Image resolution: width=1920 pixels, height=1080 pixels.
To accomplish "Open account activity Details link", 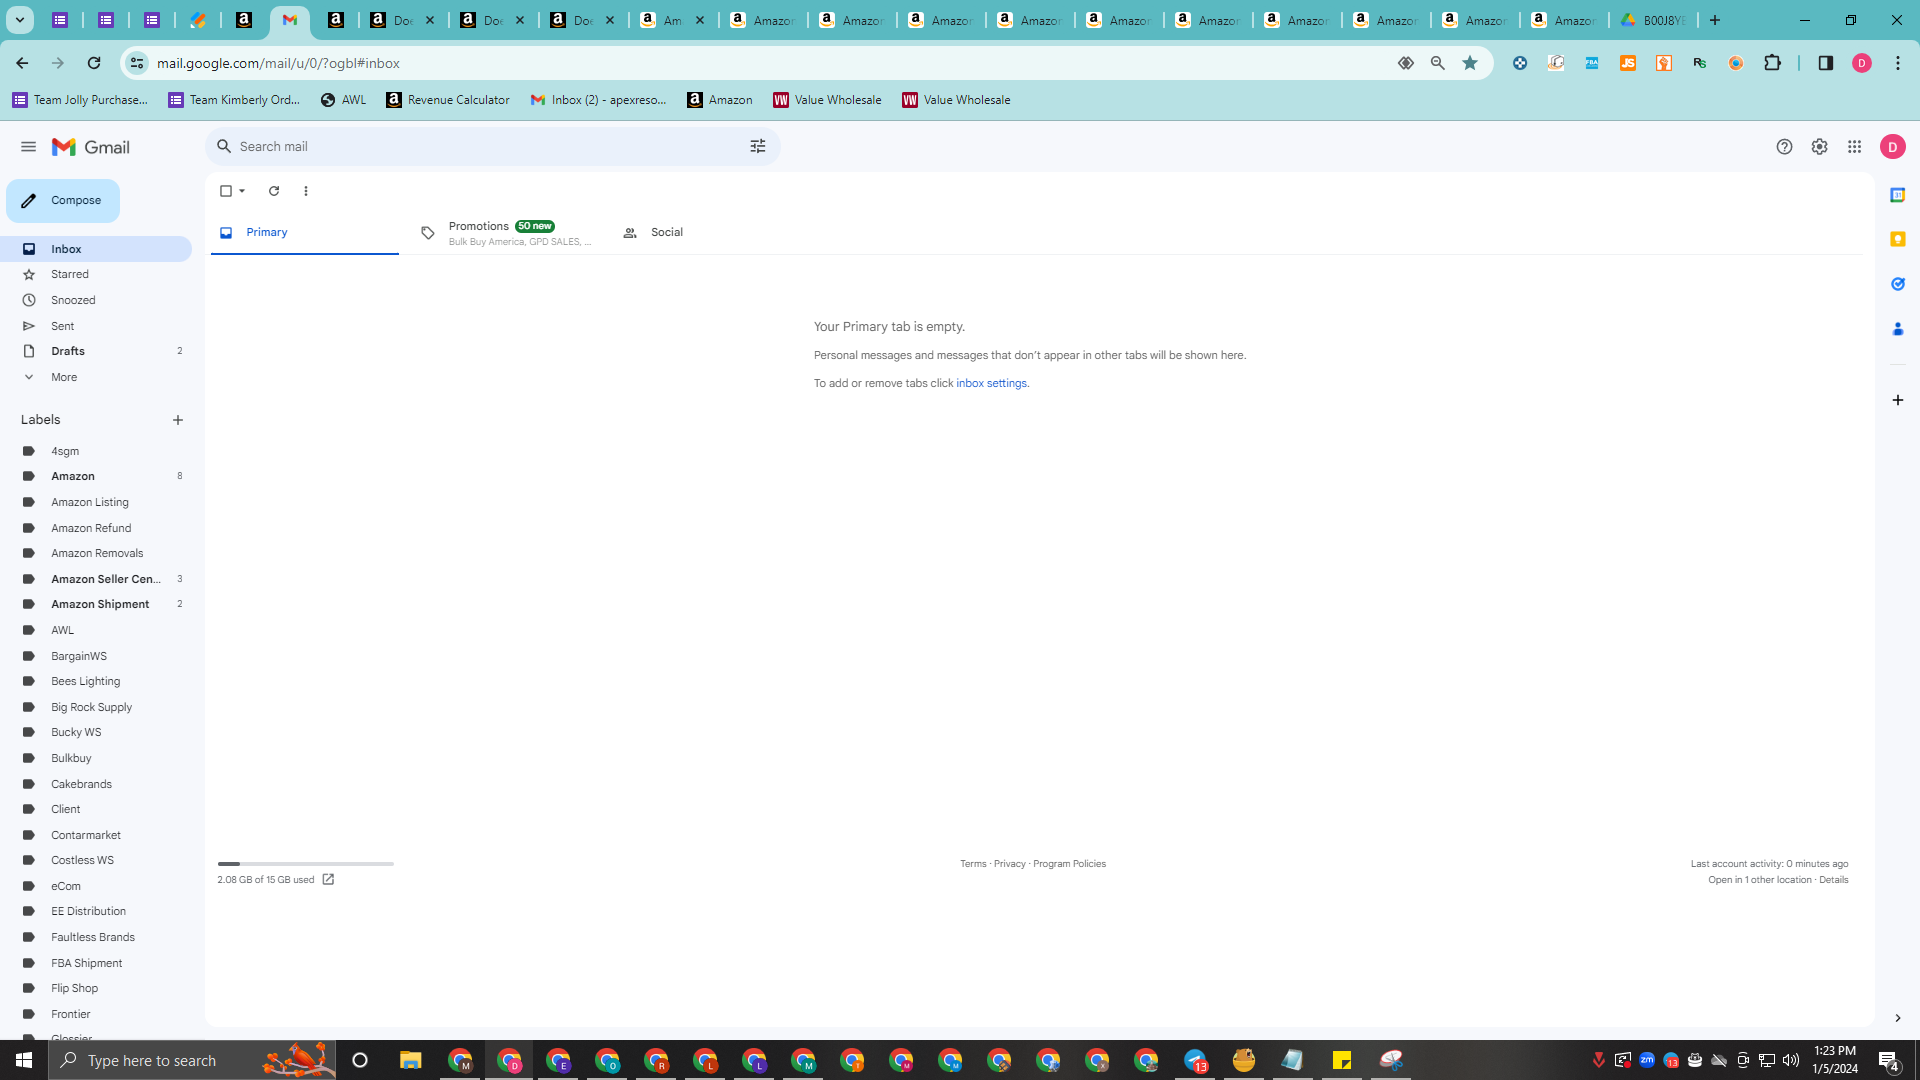I will [x=1833, y=880].
